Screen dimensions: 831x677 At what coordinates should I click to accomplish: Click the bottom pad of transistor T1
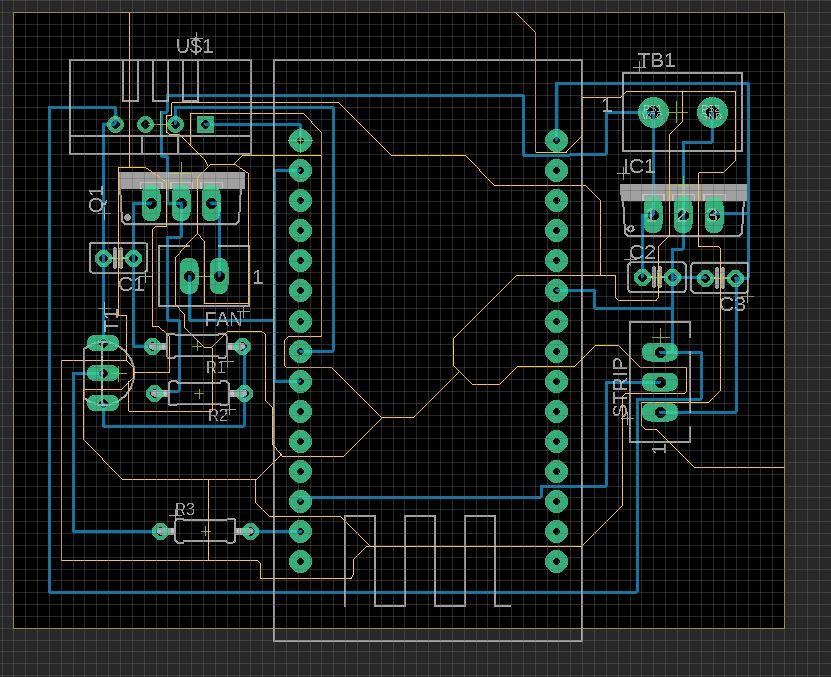(x=103, y=403)
